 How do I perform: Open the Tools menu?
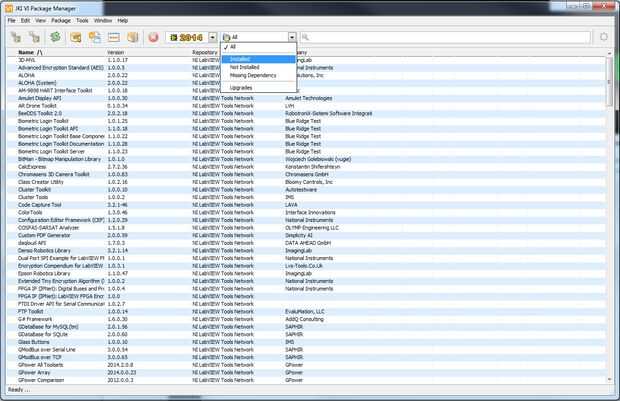click(82, 21)
